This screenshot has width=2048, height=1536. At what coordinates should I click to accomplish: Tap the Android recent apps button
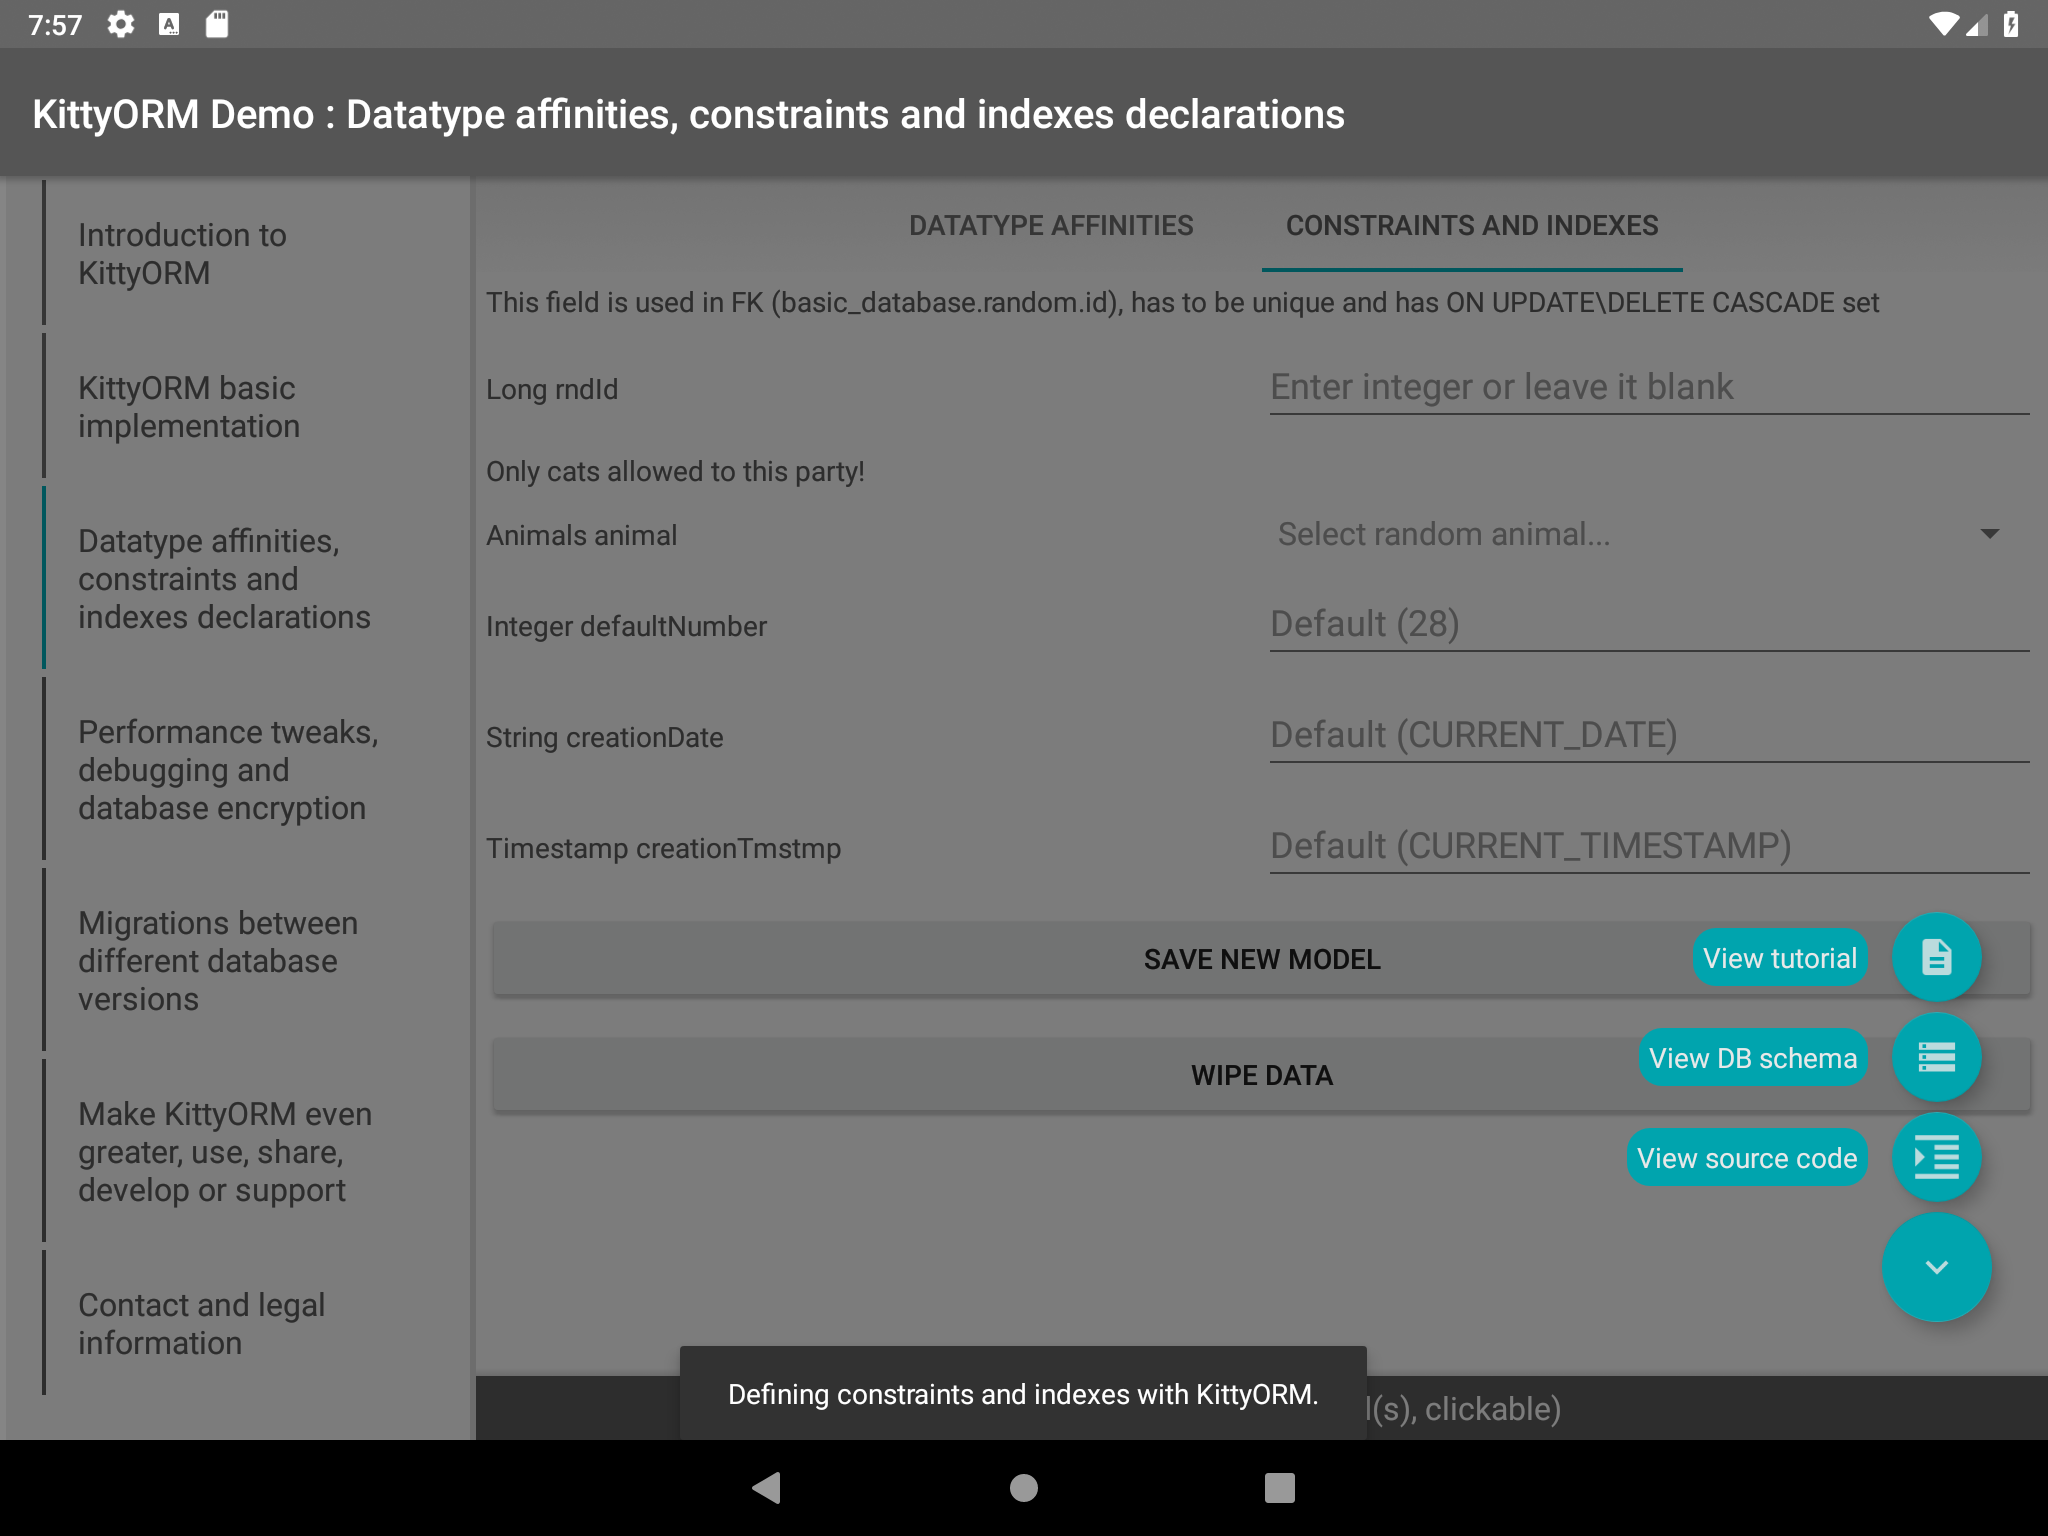click(1280, 1488)
